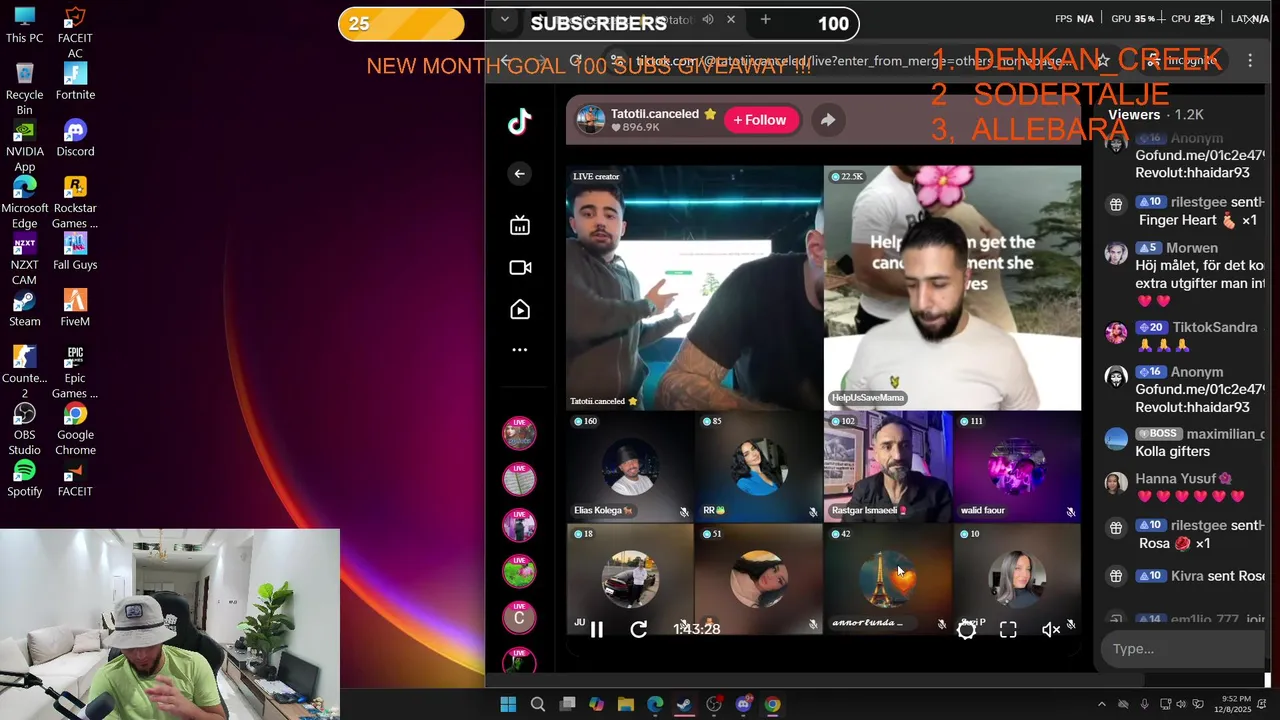Open Elias Kolega guest tile
The height and width of the screenshot is (720, 1280).
(630, 467)
